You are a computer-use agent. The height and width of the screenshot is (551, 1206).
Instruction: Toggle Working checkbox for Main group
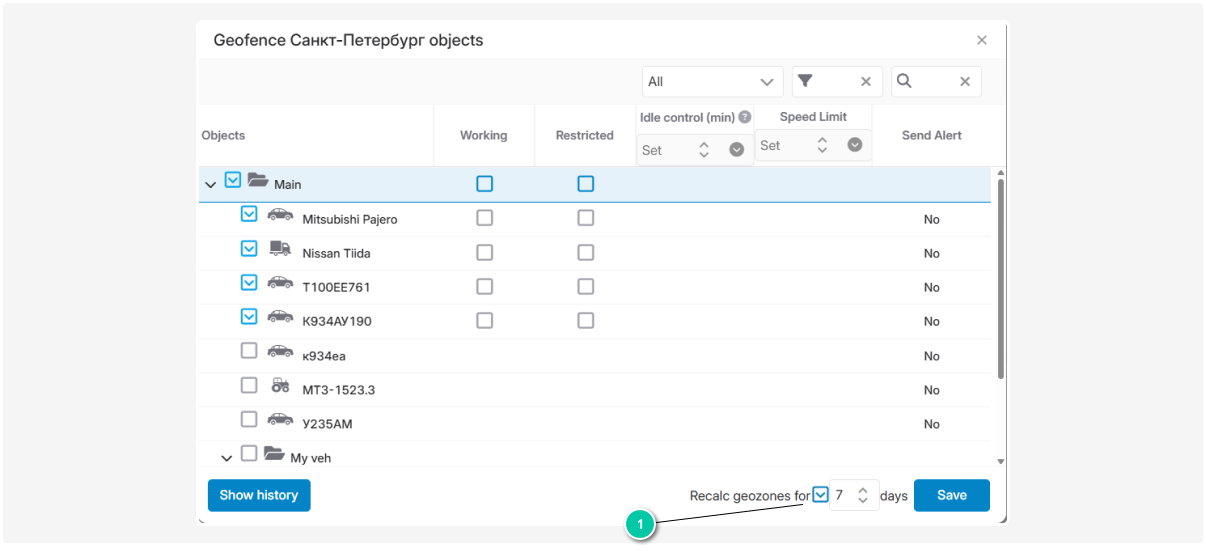click(485, 184)
